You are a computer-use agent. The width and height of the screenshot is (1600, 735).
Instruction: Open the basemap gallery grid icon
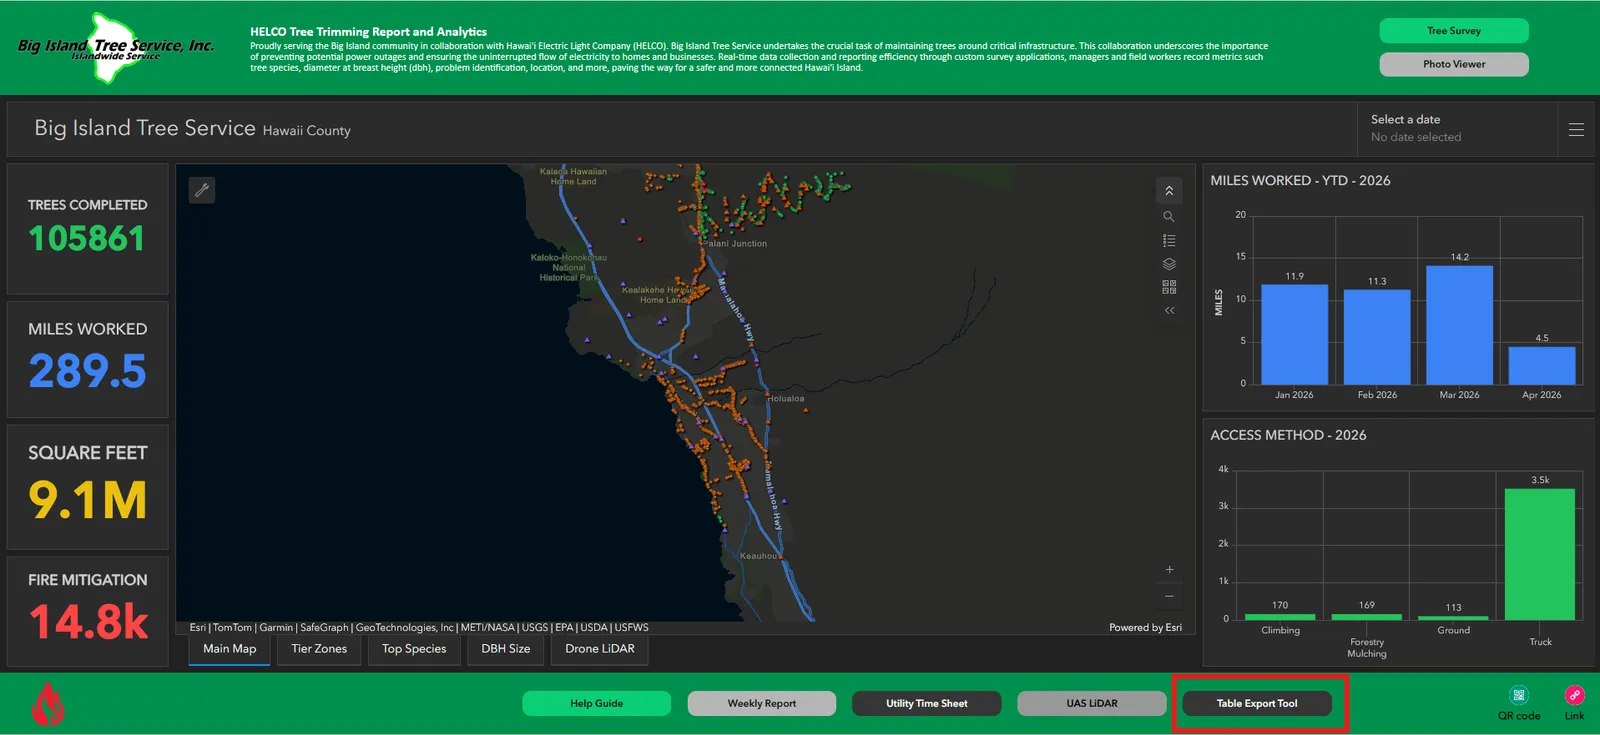point(1169,287)
